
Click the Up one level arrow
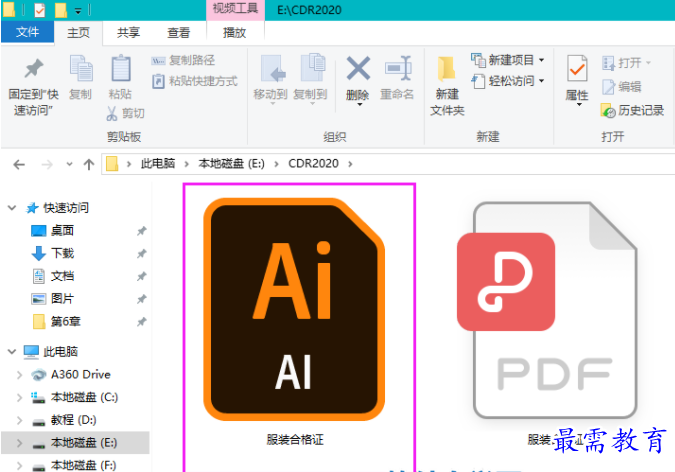click(x=89, y=164)
